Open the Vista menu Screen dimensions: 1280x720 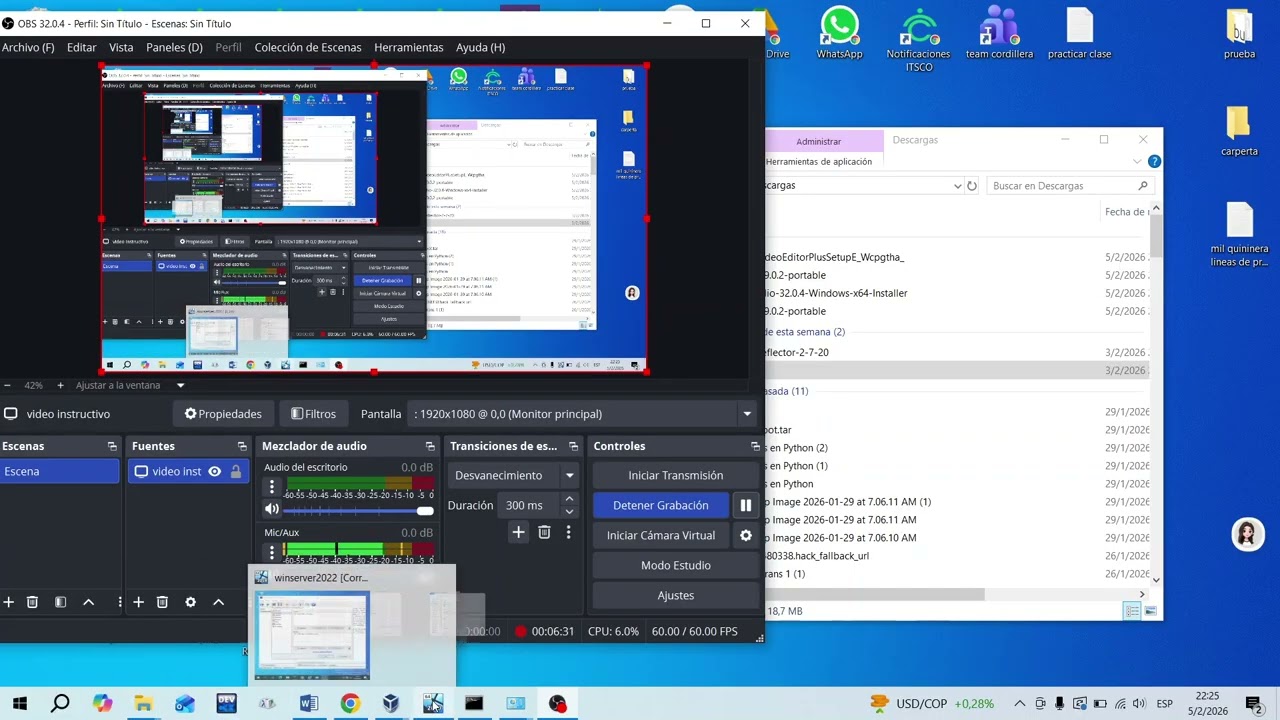pyautogui.click(x=121, y=47)
